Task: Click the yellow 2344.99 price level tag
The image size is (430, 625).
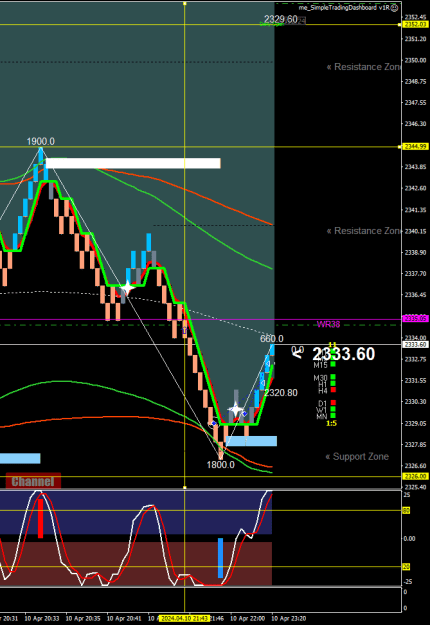Action: 415,147
